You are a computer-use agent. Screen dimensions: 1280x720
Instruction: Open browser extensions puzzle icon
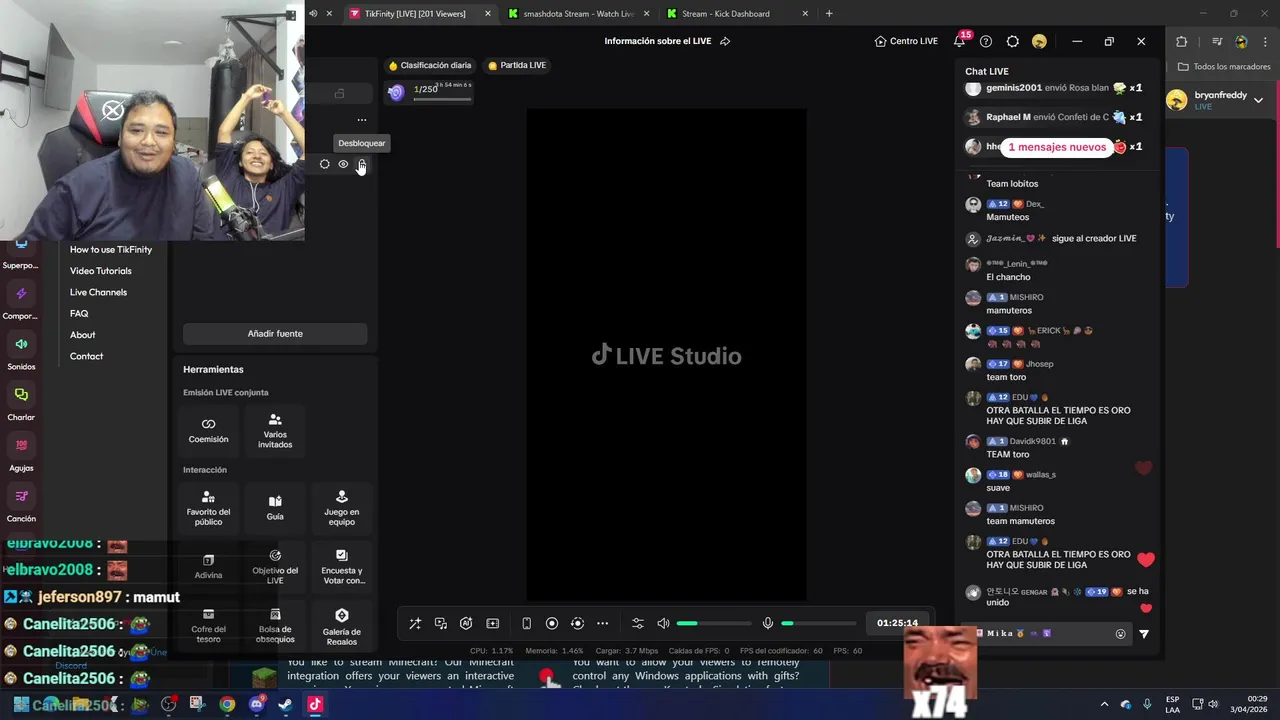[x=1181, y=41]
